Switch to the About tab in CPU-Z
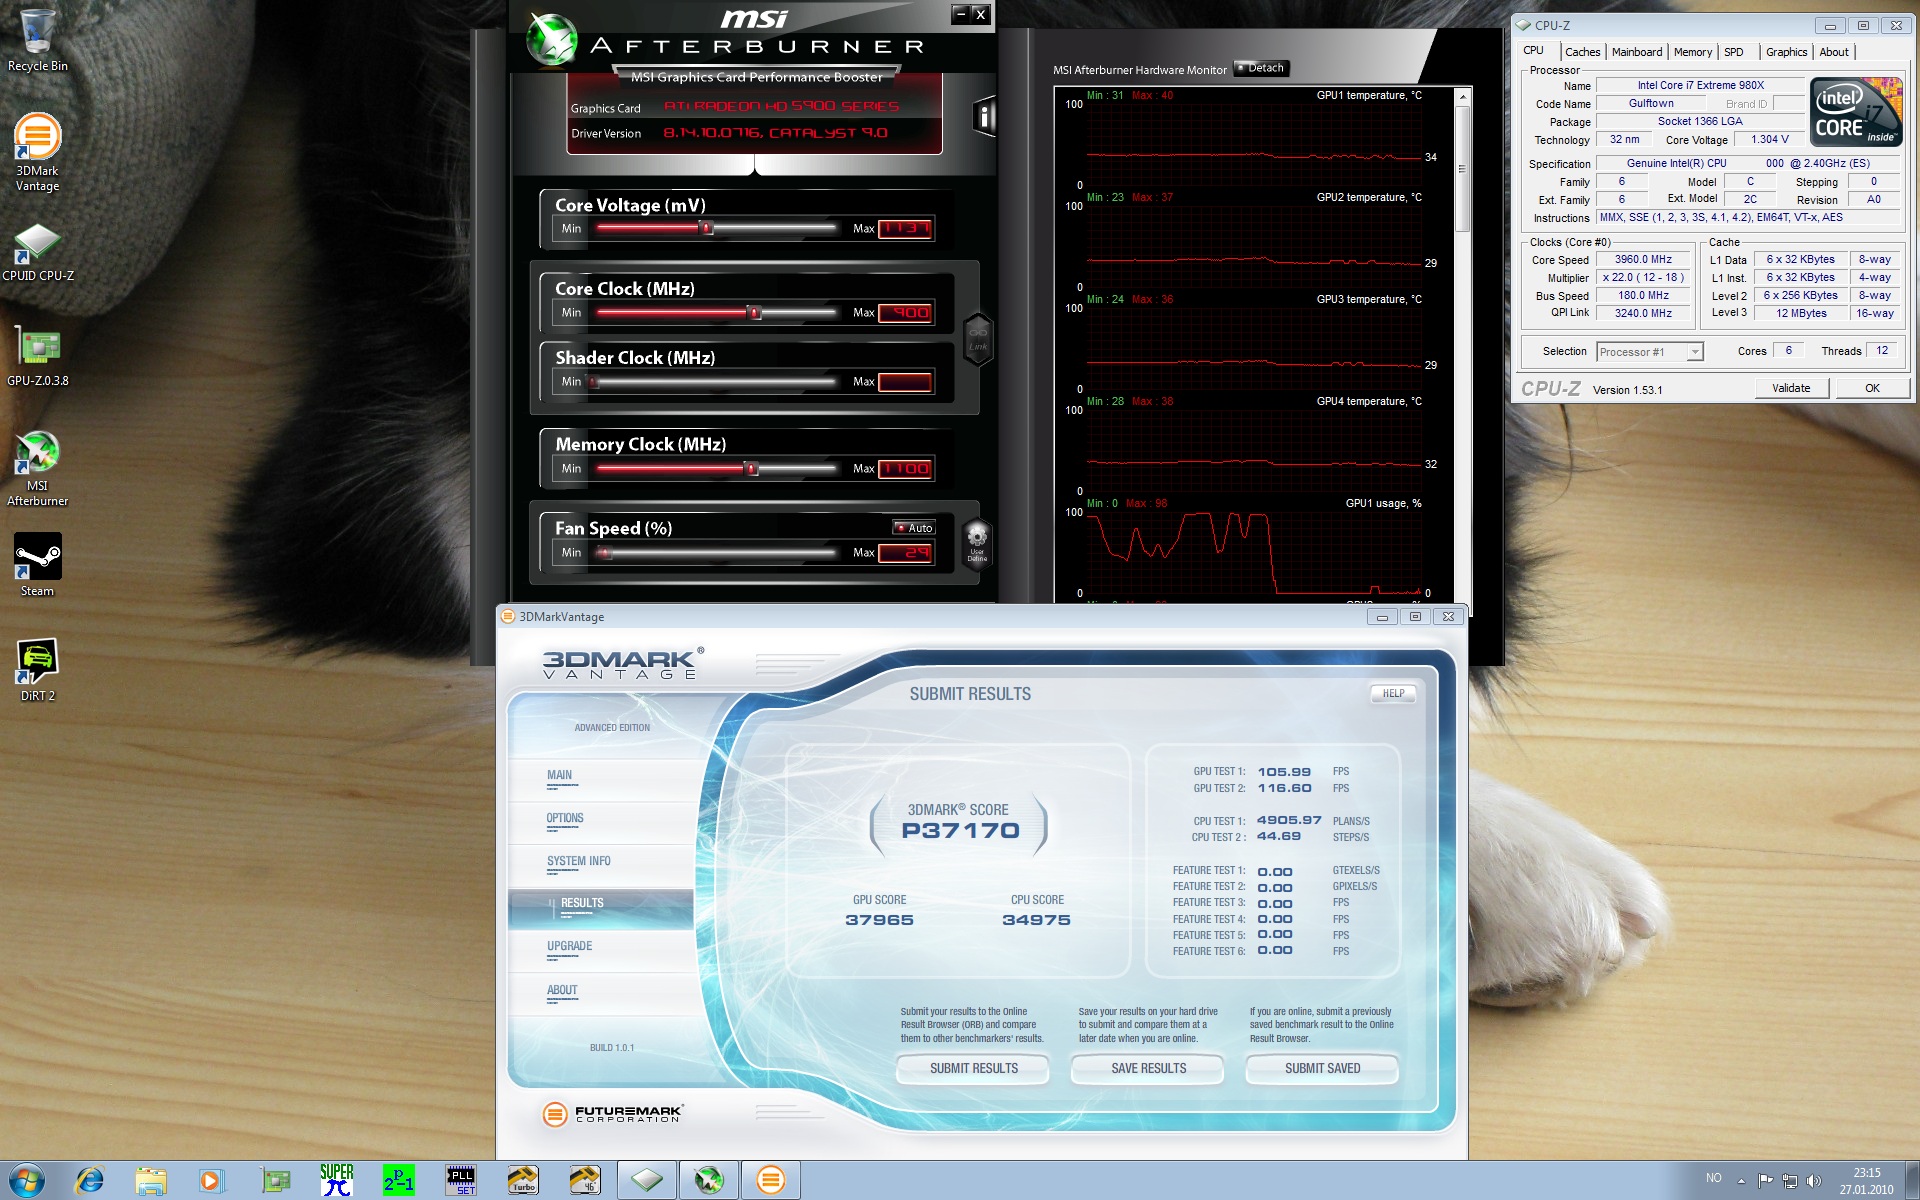This screenshot has width=1920, height=1200. 1834,52
